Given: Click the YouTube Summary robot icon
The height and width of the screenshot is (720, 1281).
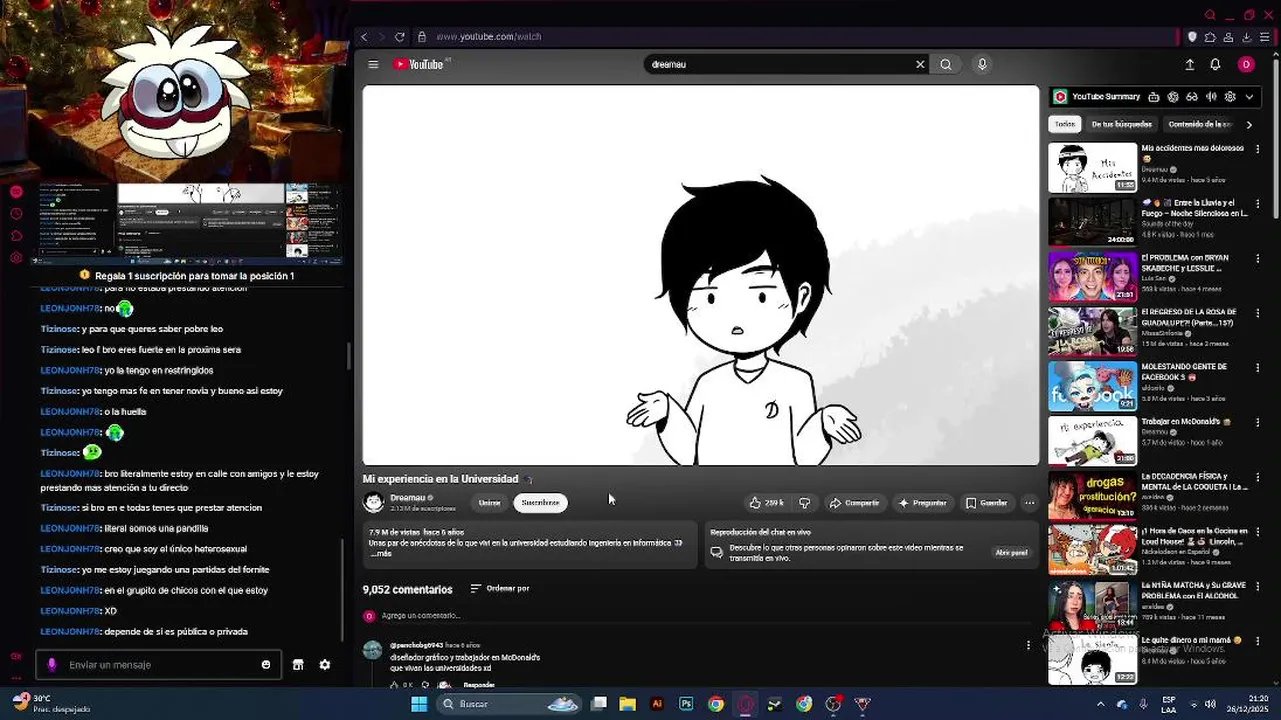Looking at the screenshot, I should (x=1154, y=97).
